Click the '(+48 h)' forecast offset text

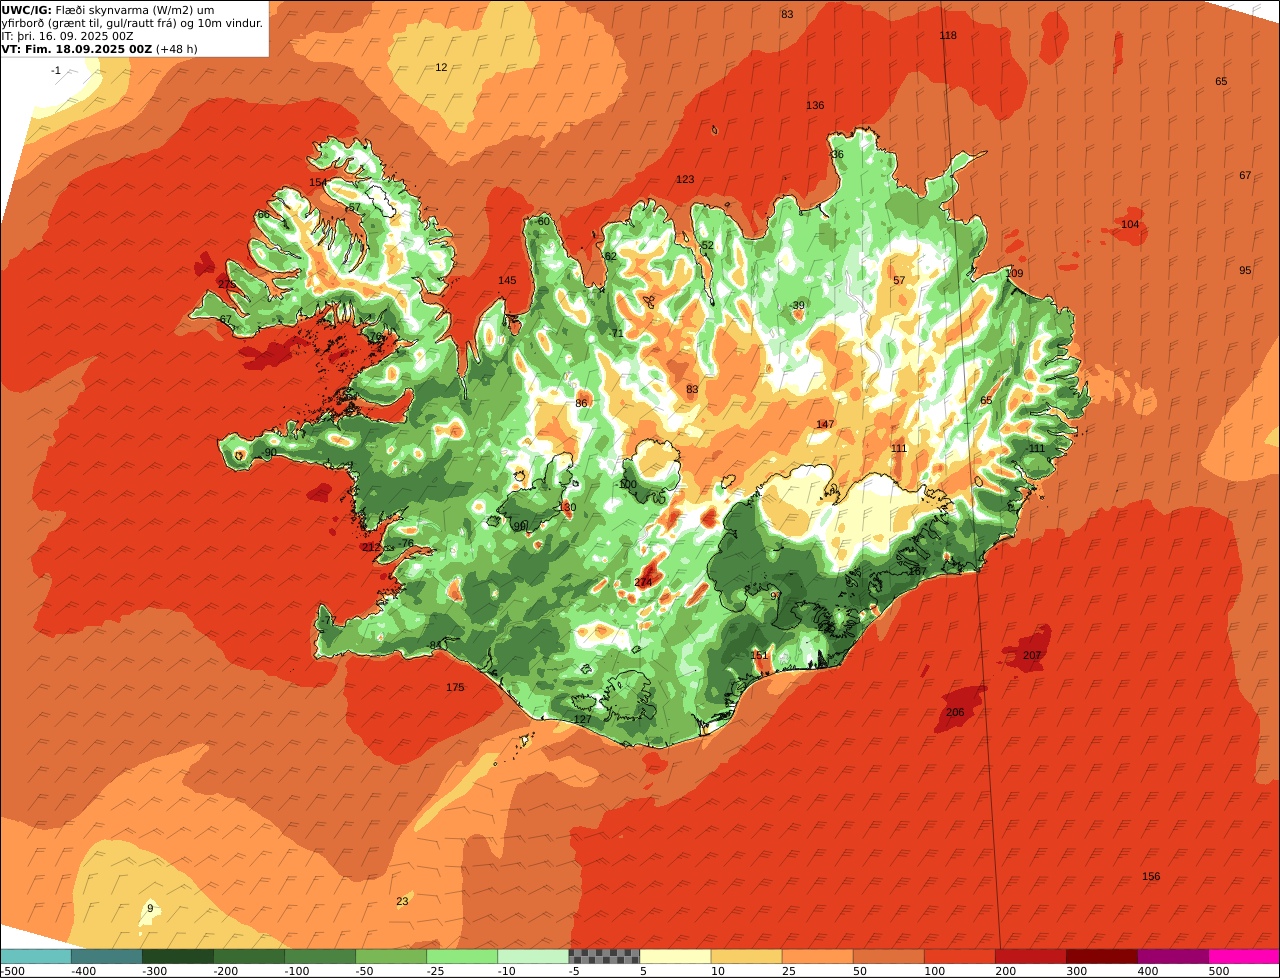177,48
